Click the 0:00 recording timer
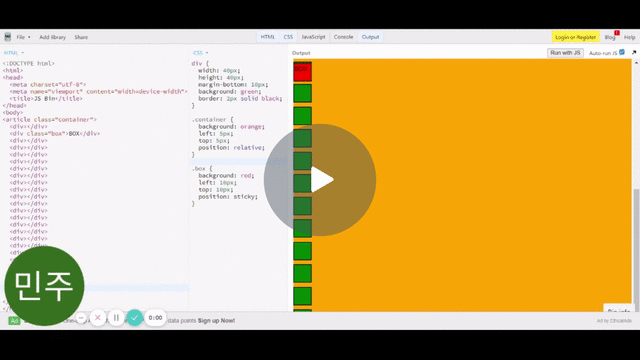640x360 pixels. (155, 318)
